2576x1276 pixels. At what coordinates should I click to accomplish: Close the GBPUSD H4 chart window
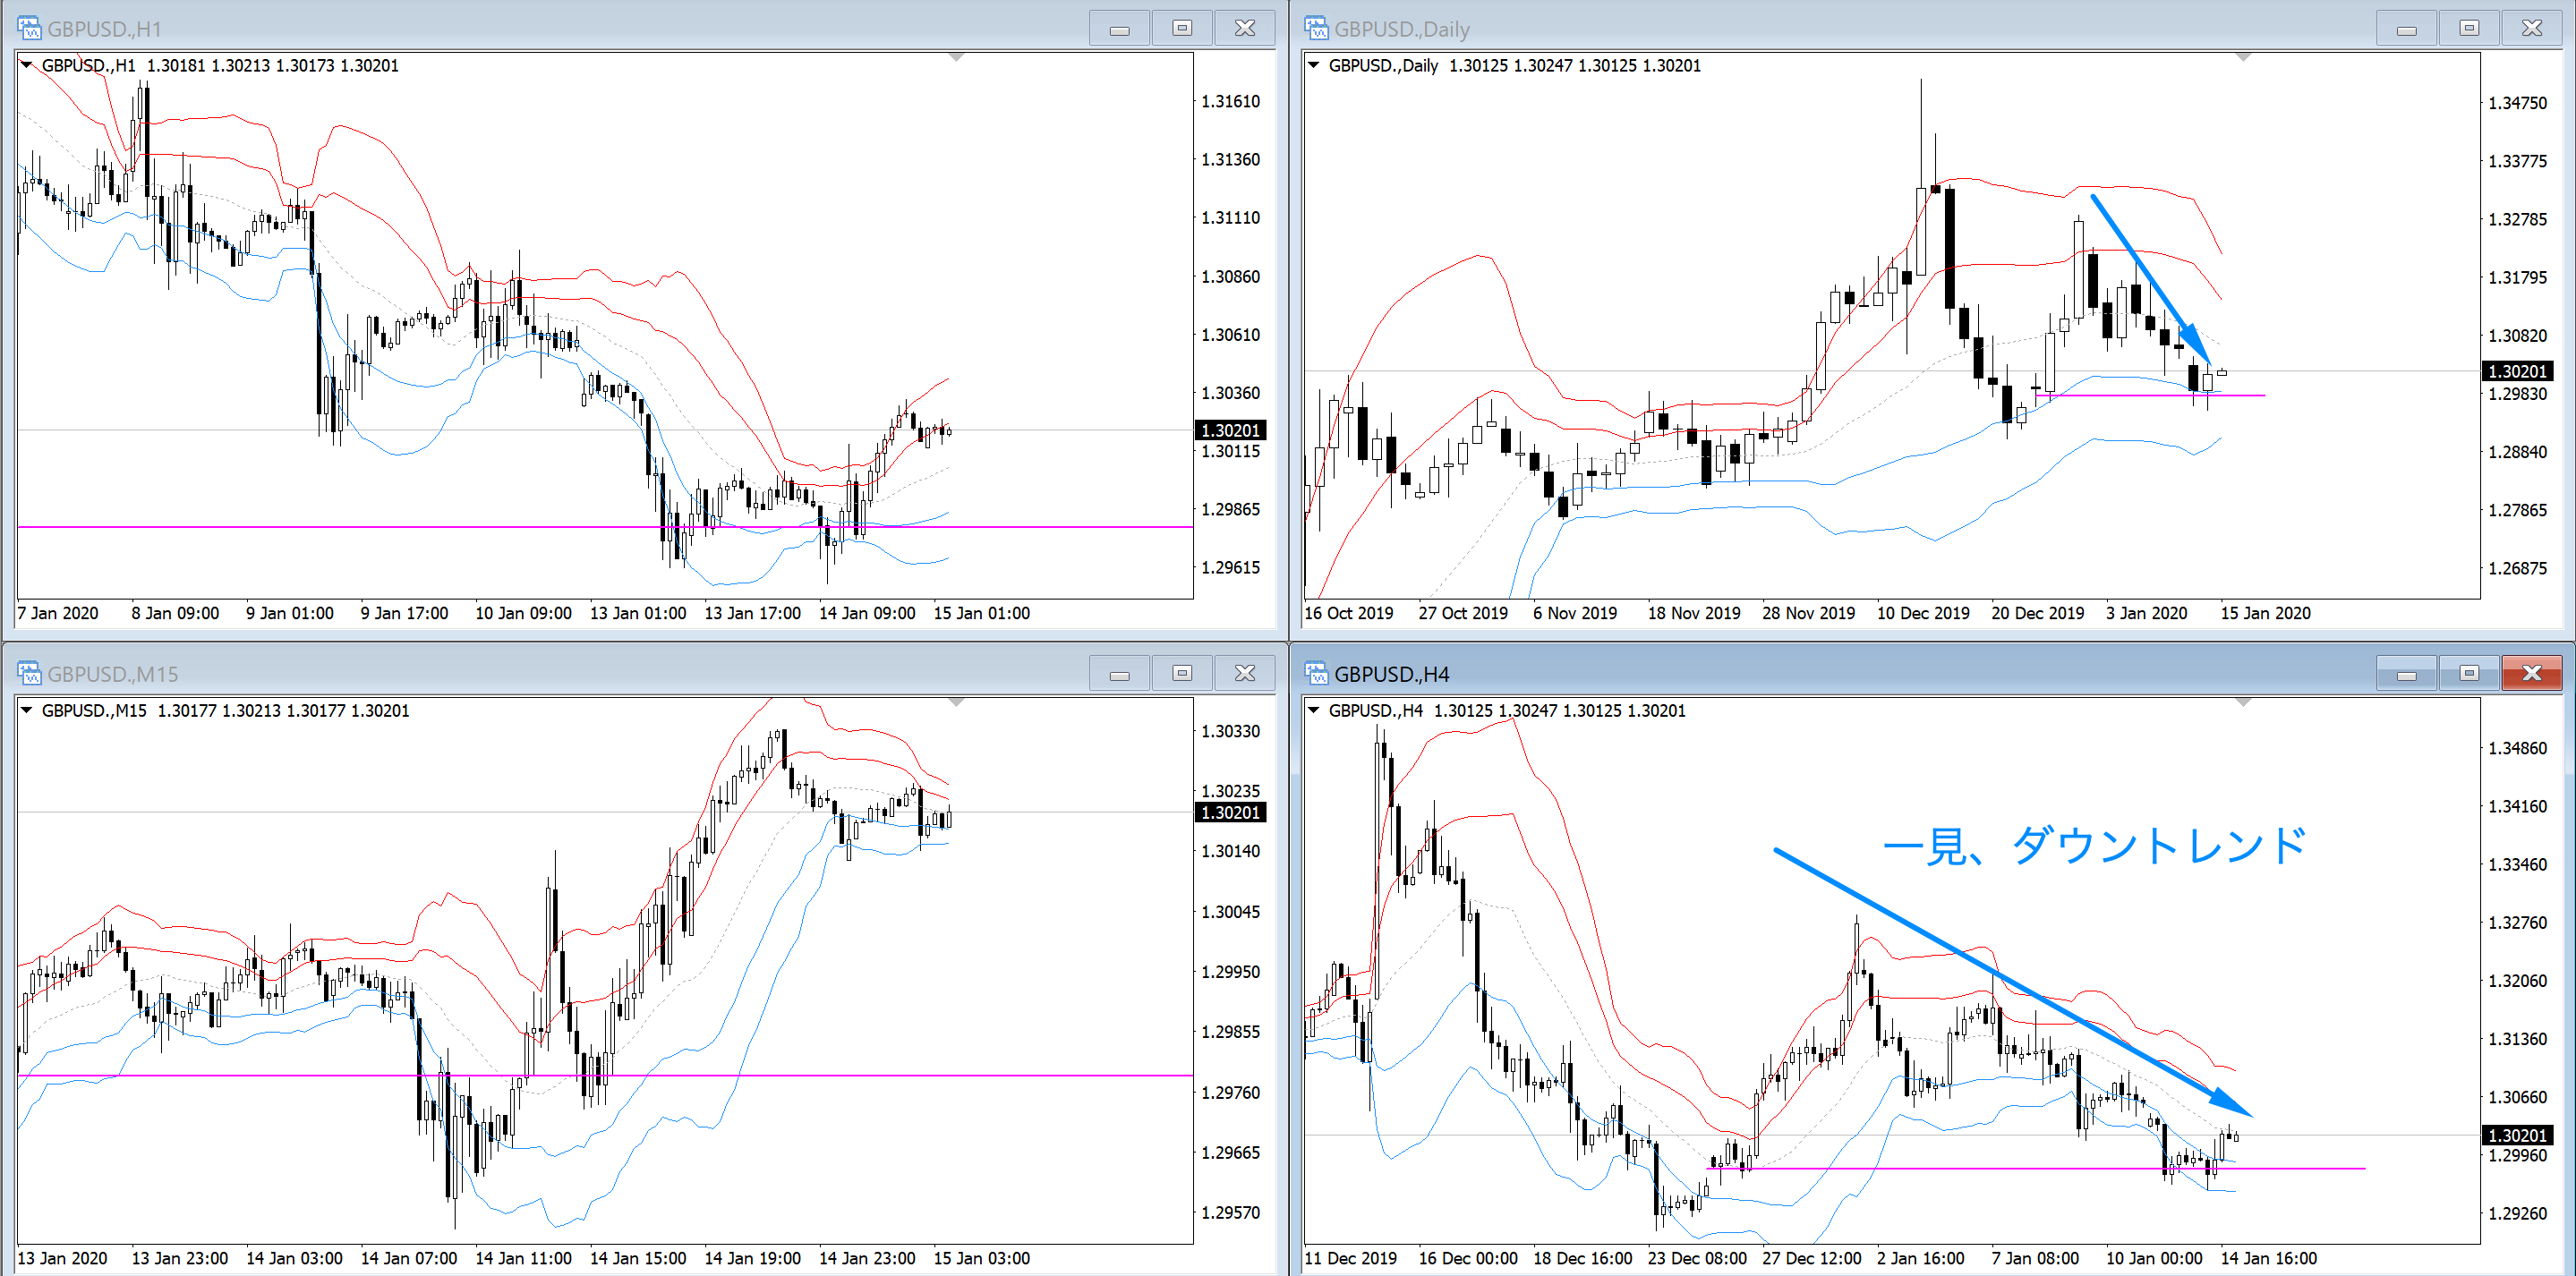coord(2531,673)
